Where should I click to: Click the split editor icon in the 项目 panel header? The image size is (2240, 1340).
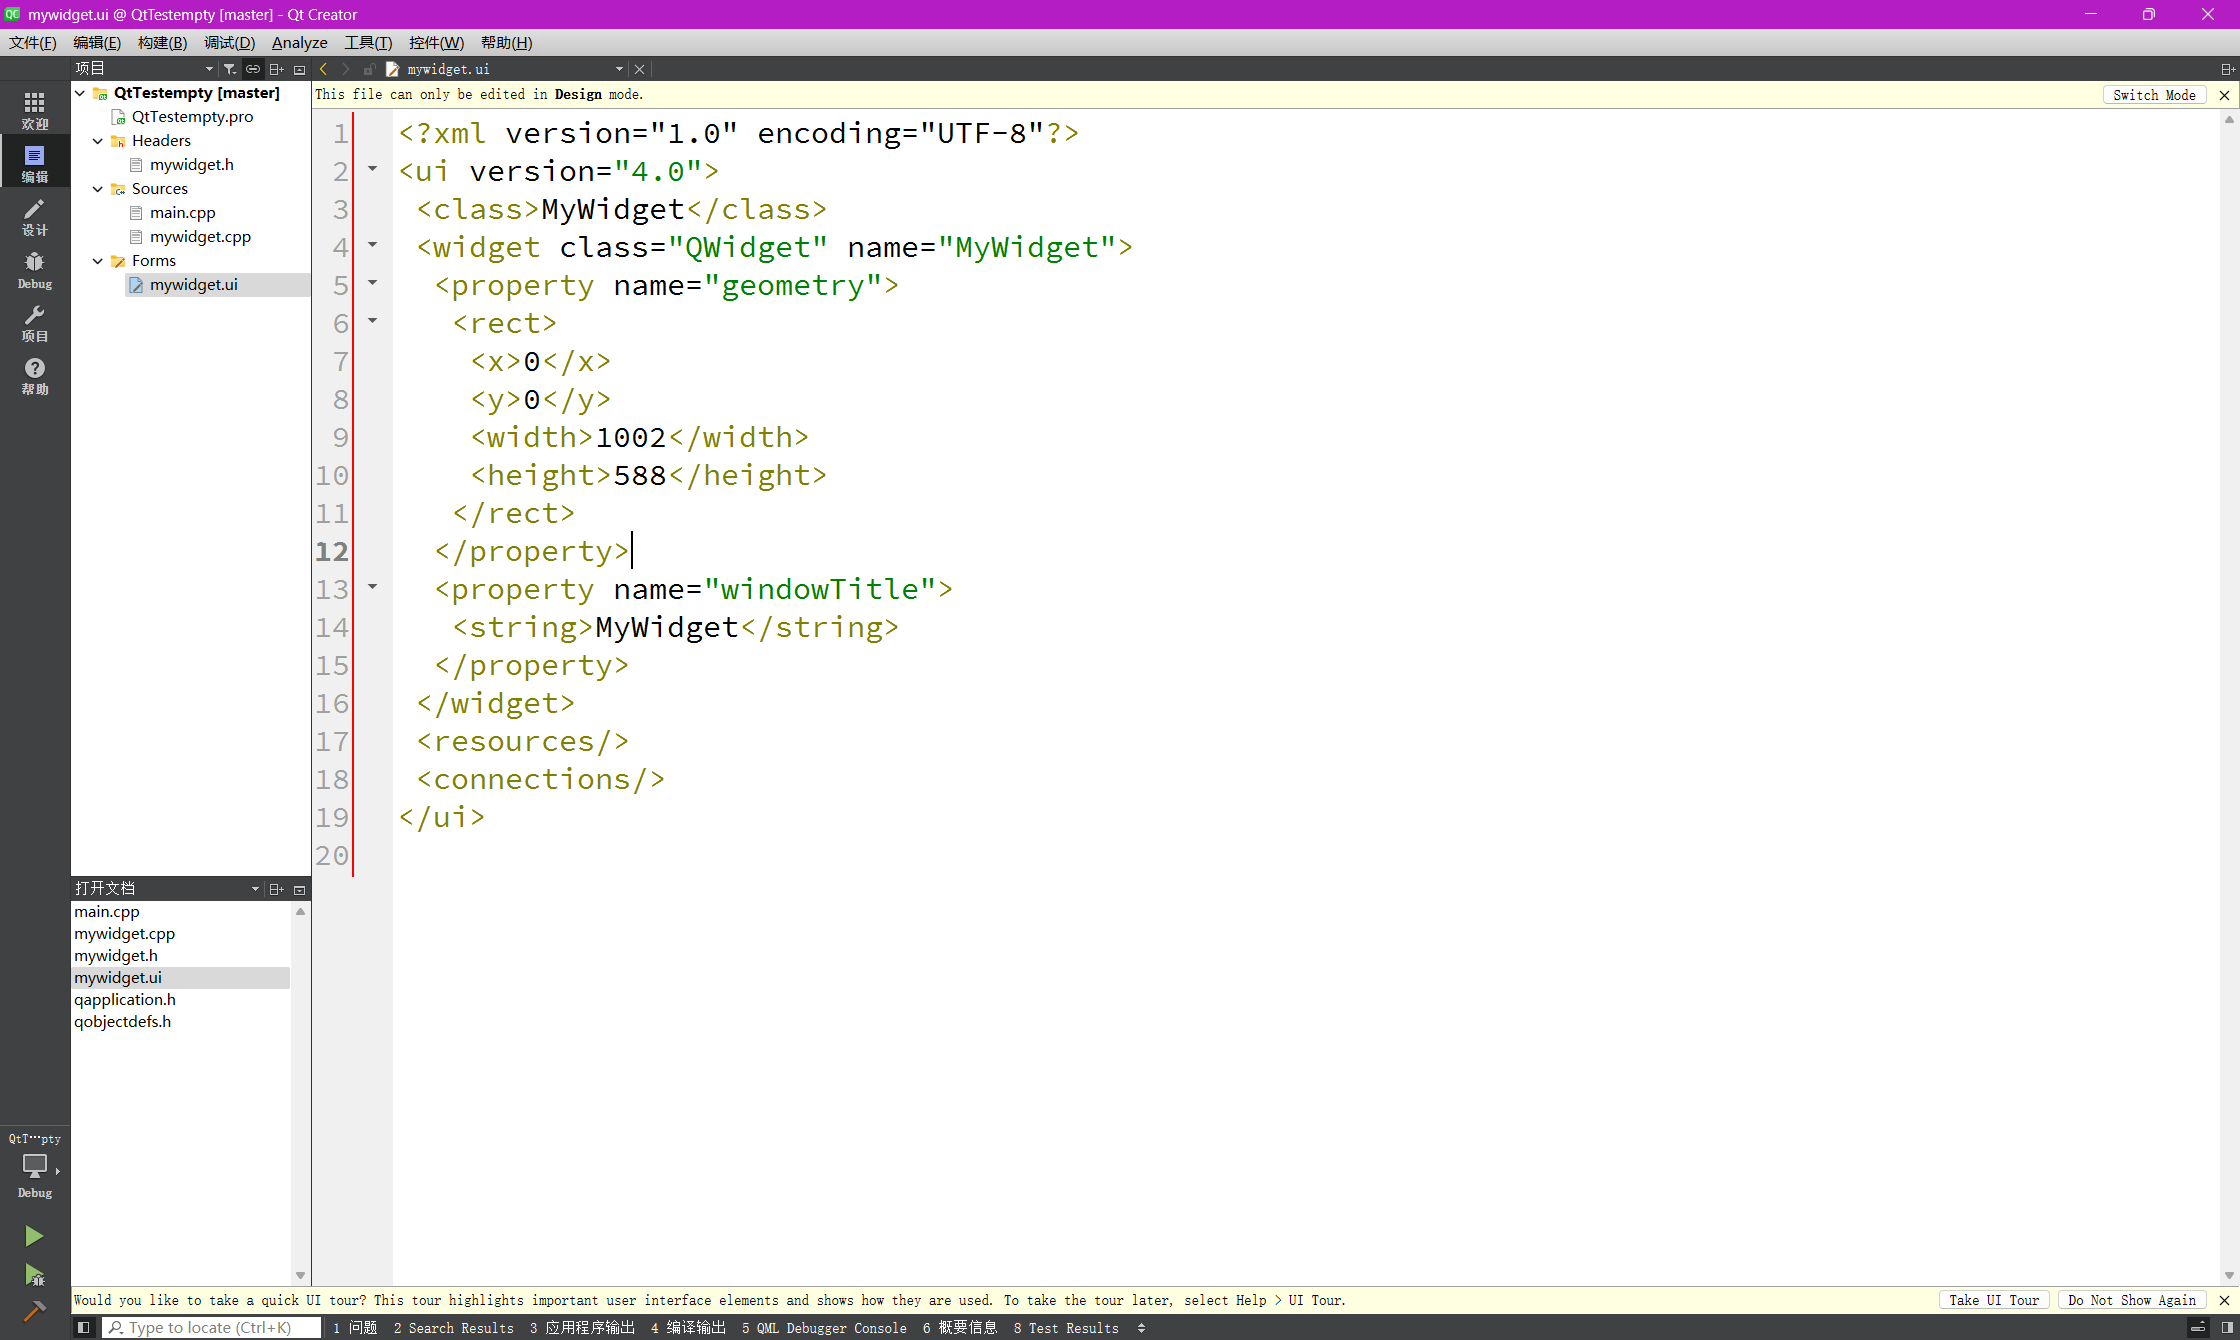(277, 69)
